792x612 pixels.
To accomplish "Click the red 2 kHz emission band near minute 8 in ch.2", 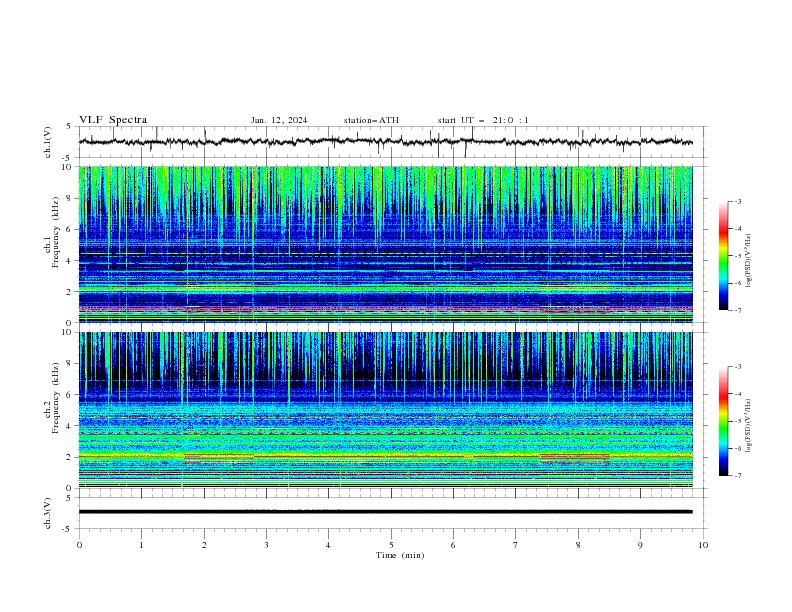I will pos(575,457).
